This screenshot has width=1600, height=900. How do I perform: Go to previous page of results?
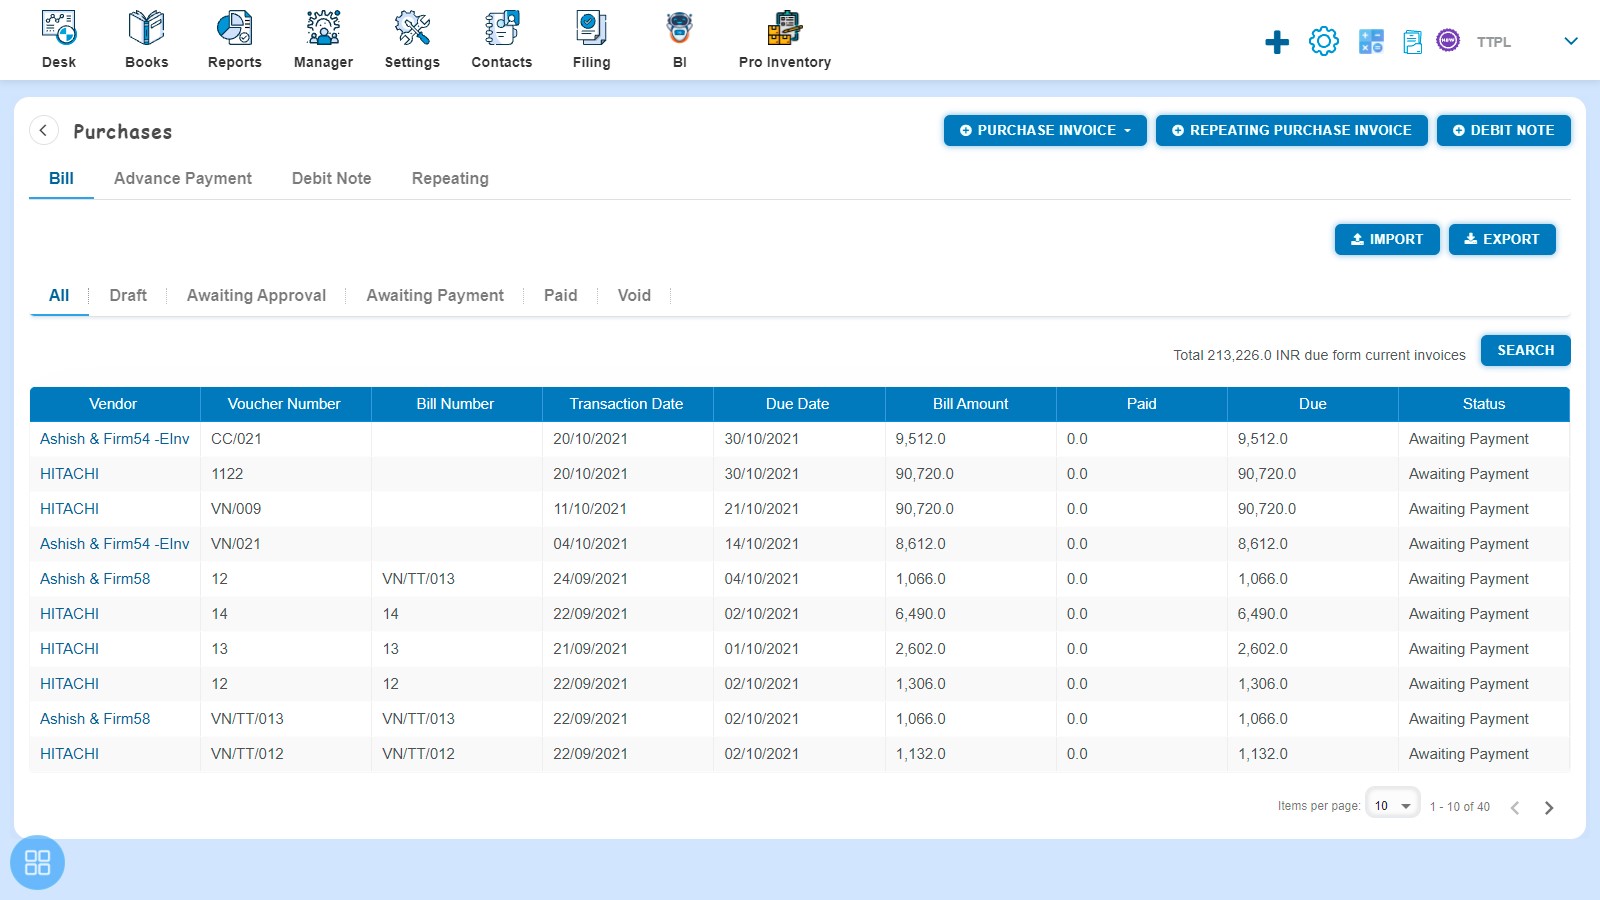pyautogui.click(x=1515, y=808)
